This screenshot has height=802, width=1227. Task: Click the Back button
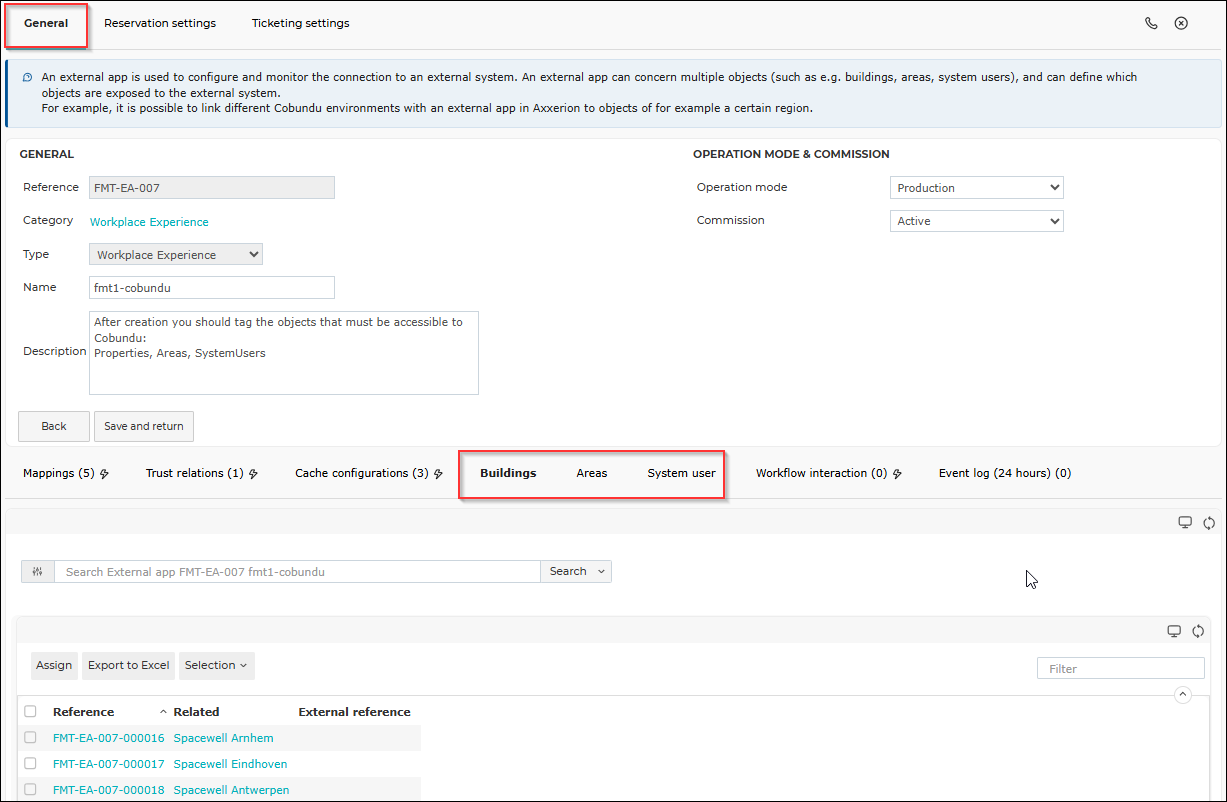point(54,426)
